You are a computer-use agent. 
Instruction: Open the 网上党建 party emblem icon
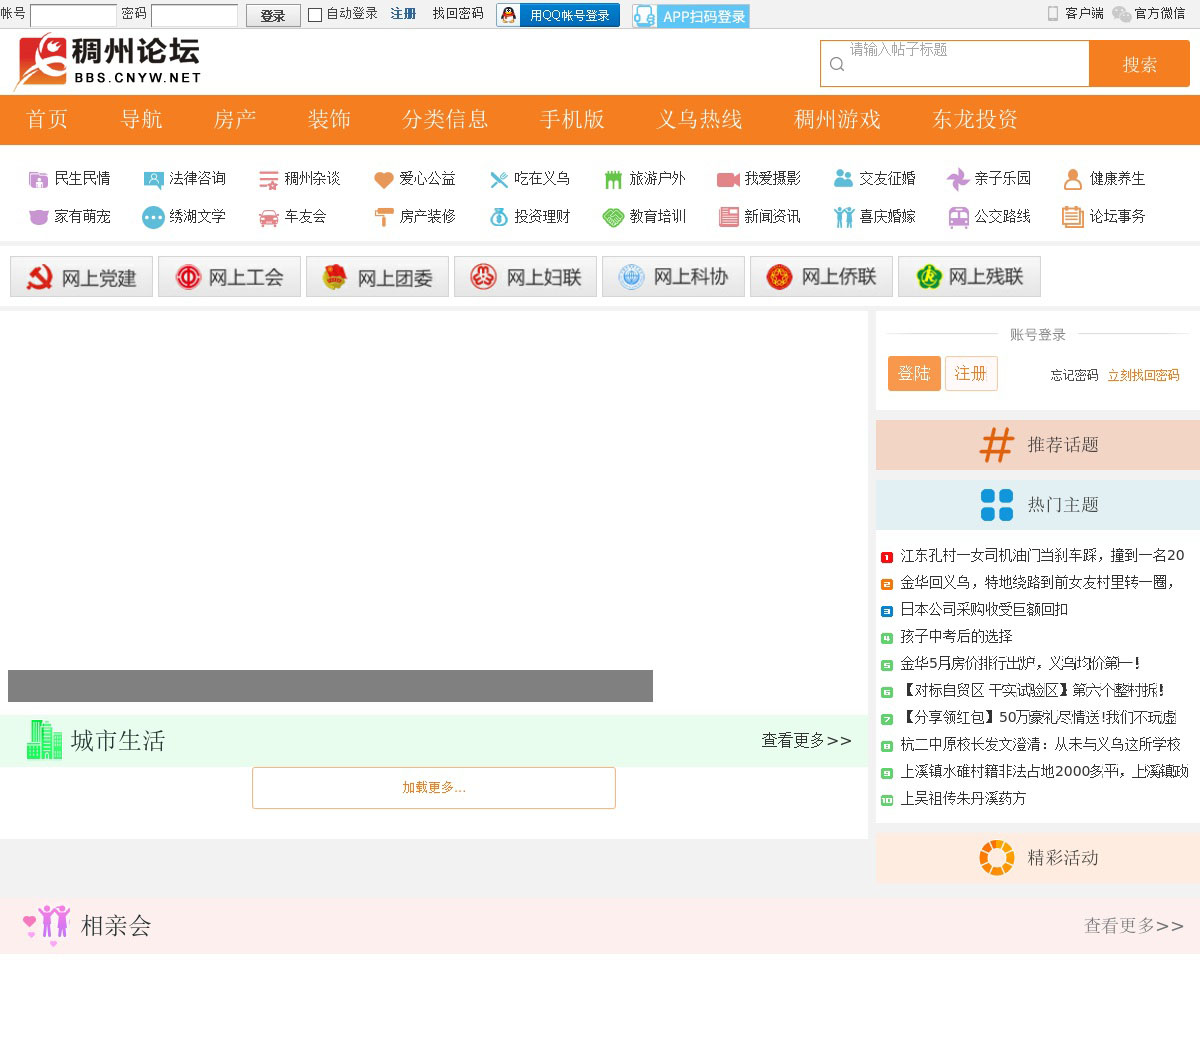[40, 277]
